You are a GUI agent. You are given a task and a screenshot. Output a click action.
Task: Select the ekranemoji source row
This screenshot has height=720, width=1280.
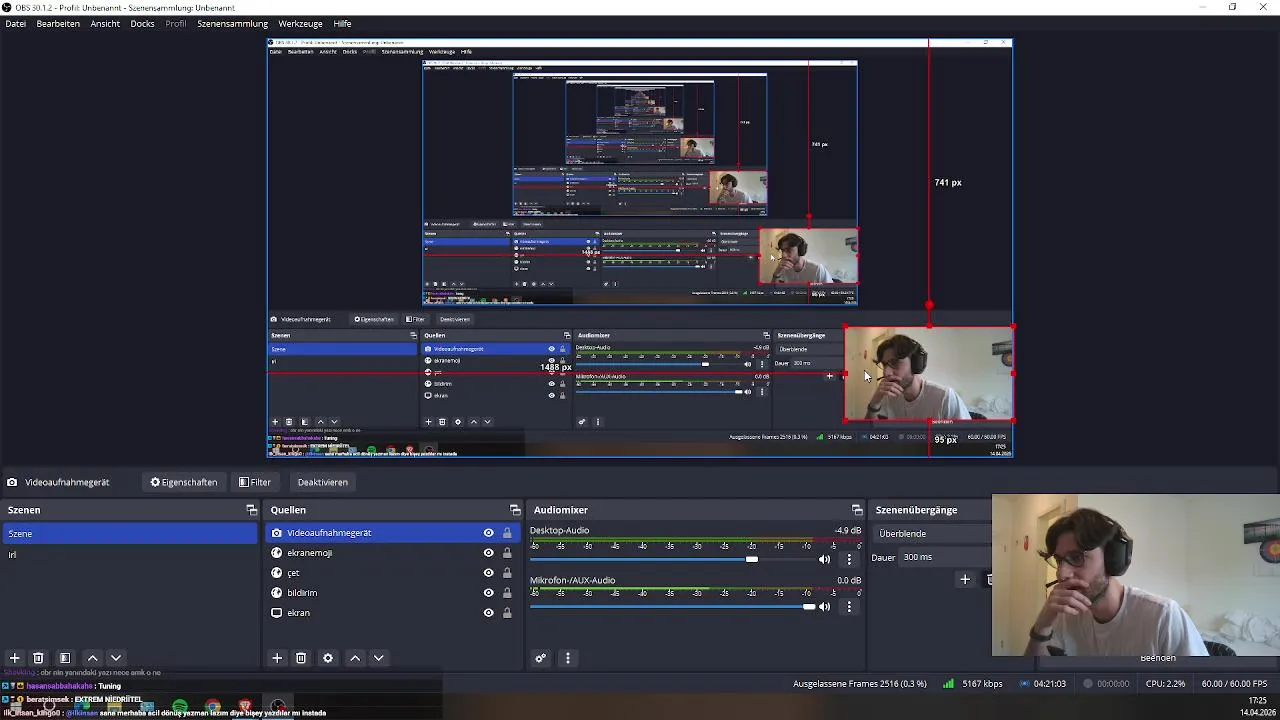point(393,553)
